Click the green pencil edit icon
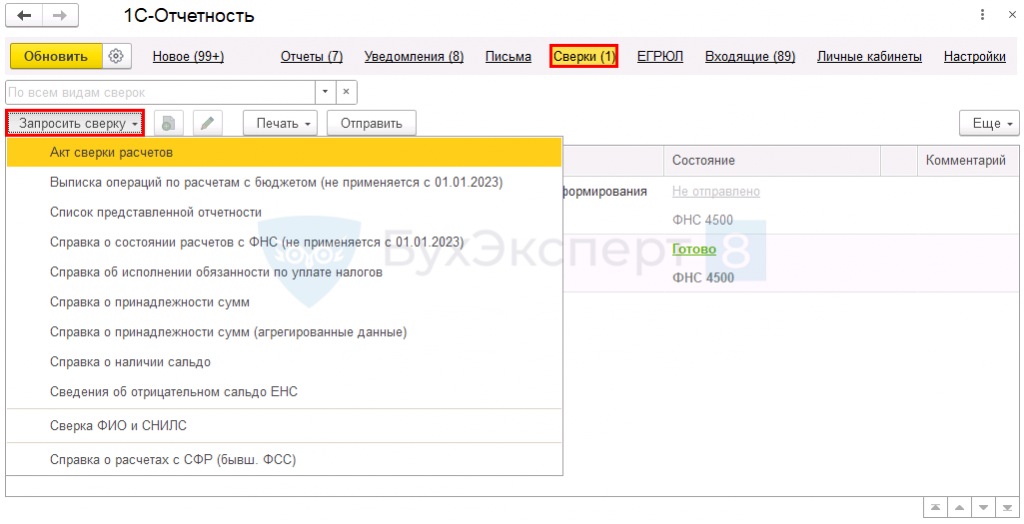1024x524 pixels. 208,123
